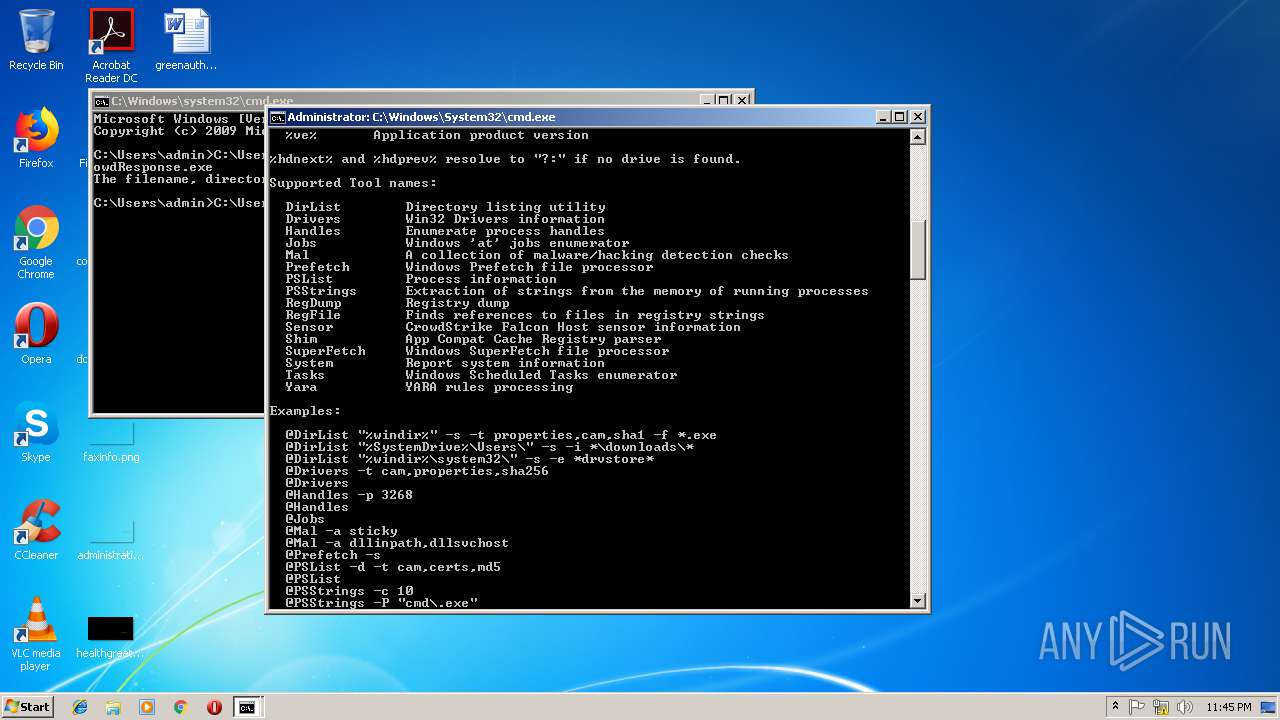Maximize the Administrator cmd window
Viewport: 1280px width, 720px height.
[x=899, y=117]
